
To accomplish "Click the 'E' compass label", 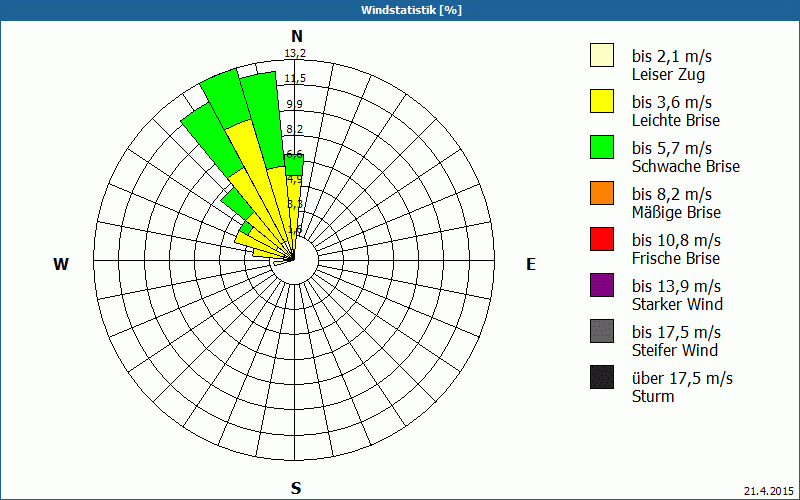I will (x=531, y=264).
